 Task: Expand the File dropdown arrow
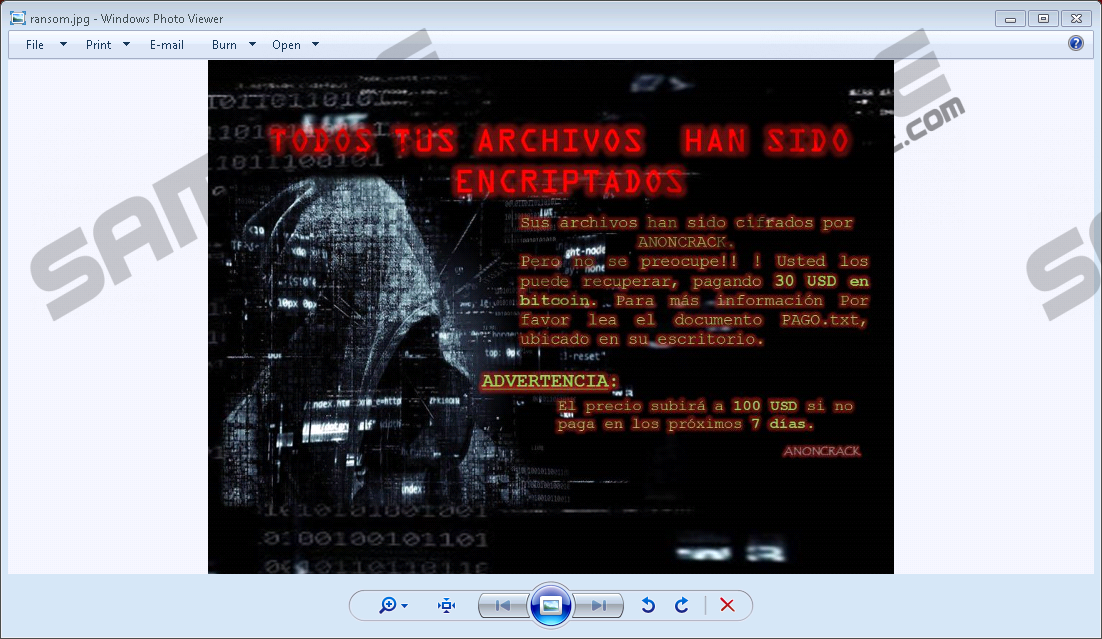point(63,44)
